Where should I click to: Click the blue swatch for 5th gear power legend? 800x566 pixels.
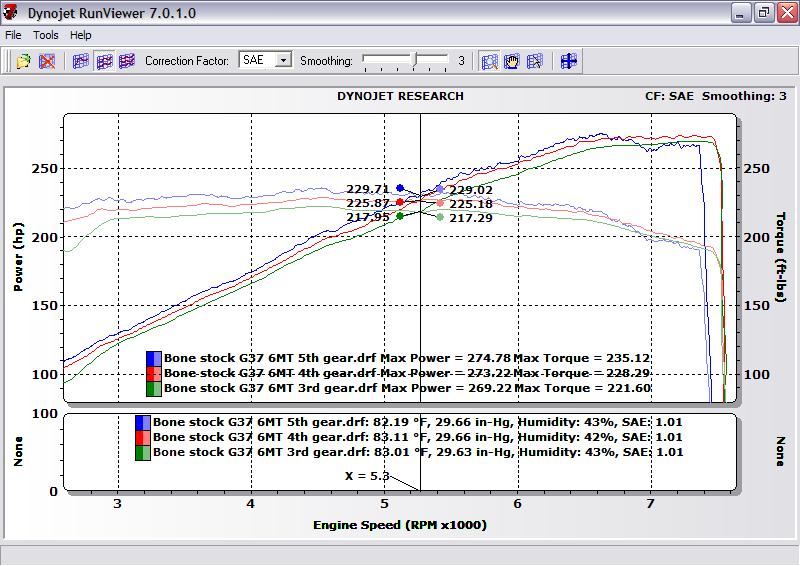pos(154,359)
